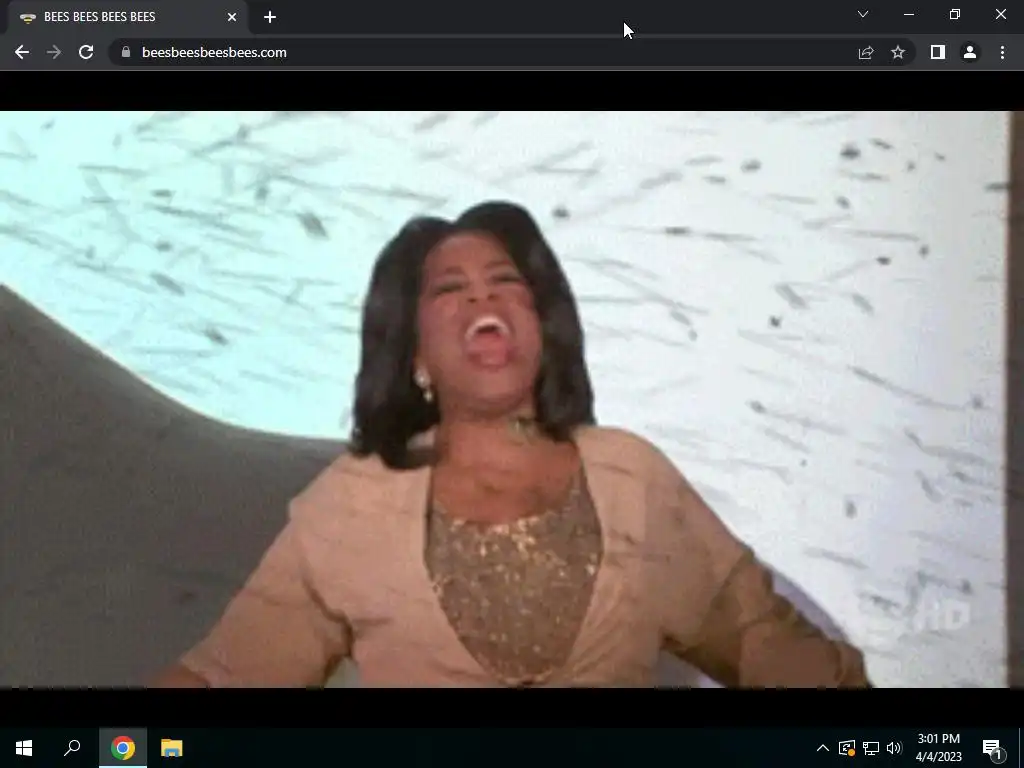Select the BEES BEES BEES BEES tab

coord(127,17)
